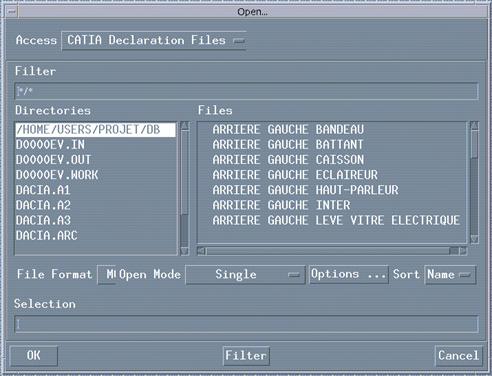The height and width of the screenshot is (376, 492).
Task: Select directory D0000EV.WORK
Action: (95, 175)
